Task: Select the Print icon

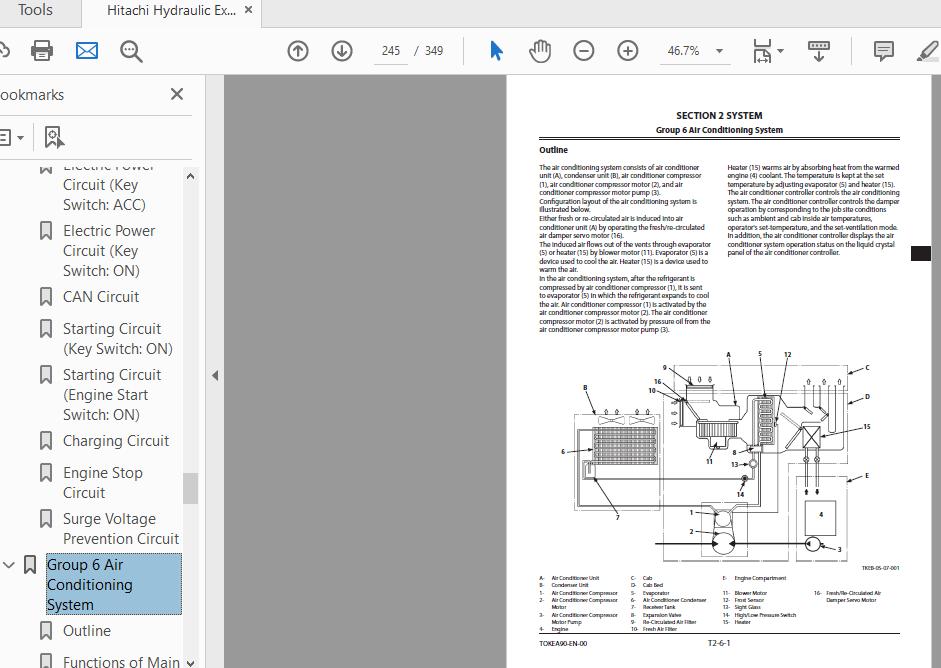Action: [41, 51]
